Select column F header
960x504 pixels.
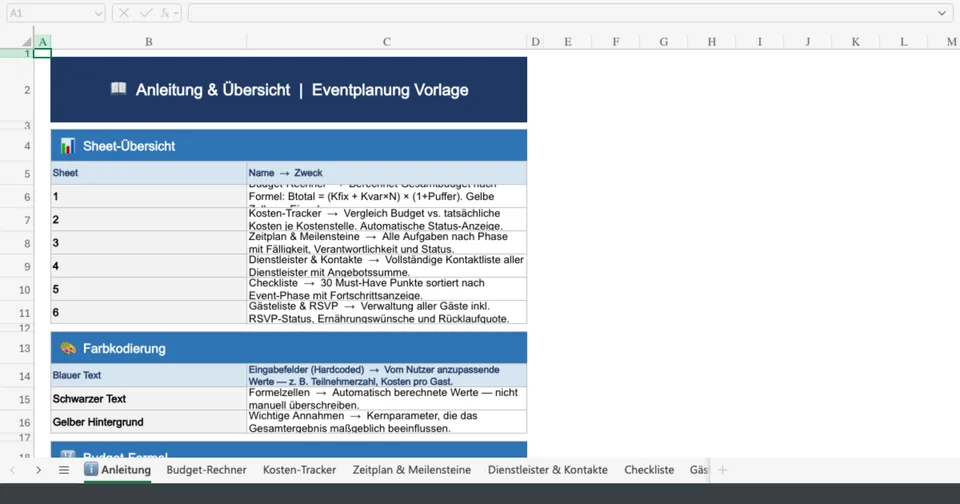coord(615,42)
